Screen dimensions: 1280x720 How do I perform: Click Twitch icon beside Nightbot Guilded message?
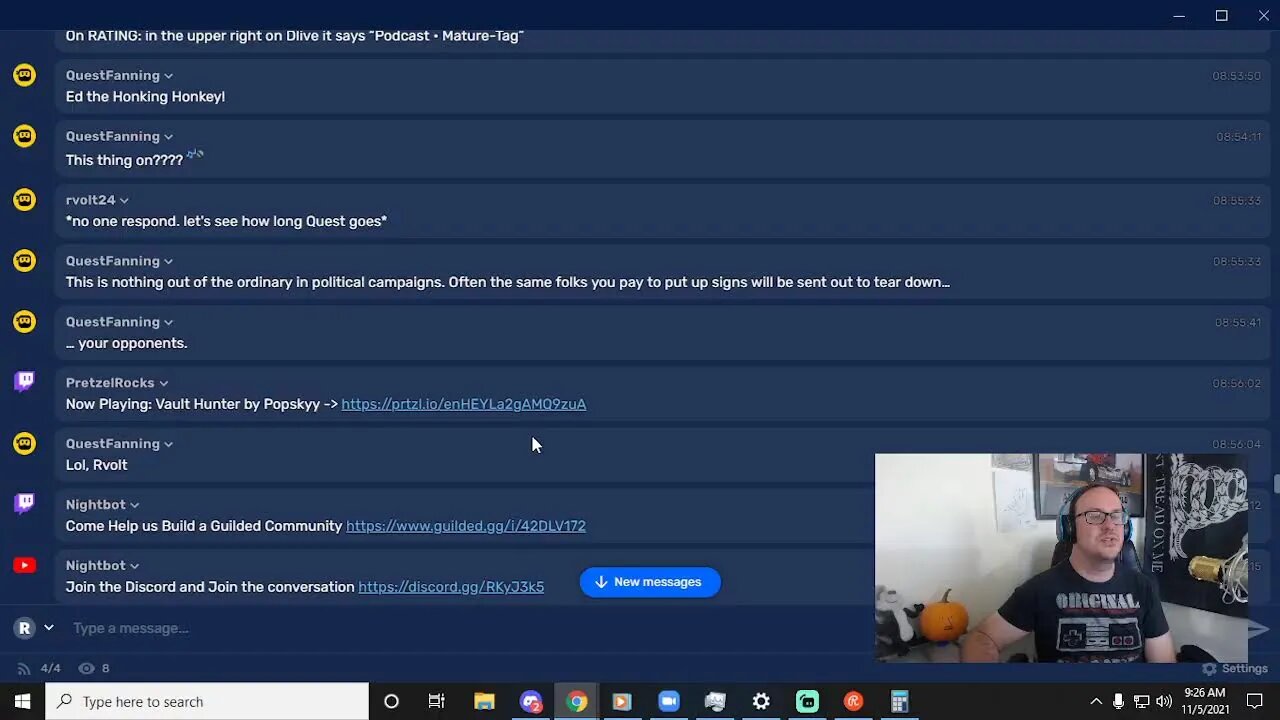[24, 503]
